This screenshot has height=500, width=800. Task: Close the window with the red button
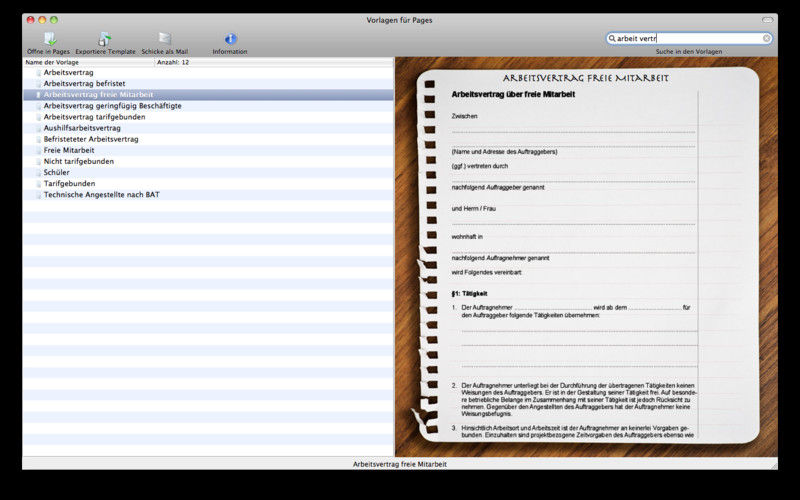[31, 20]
